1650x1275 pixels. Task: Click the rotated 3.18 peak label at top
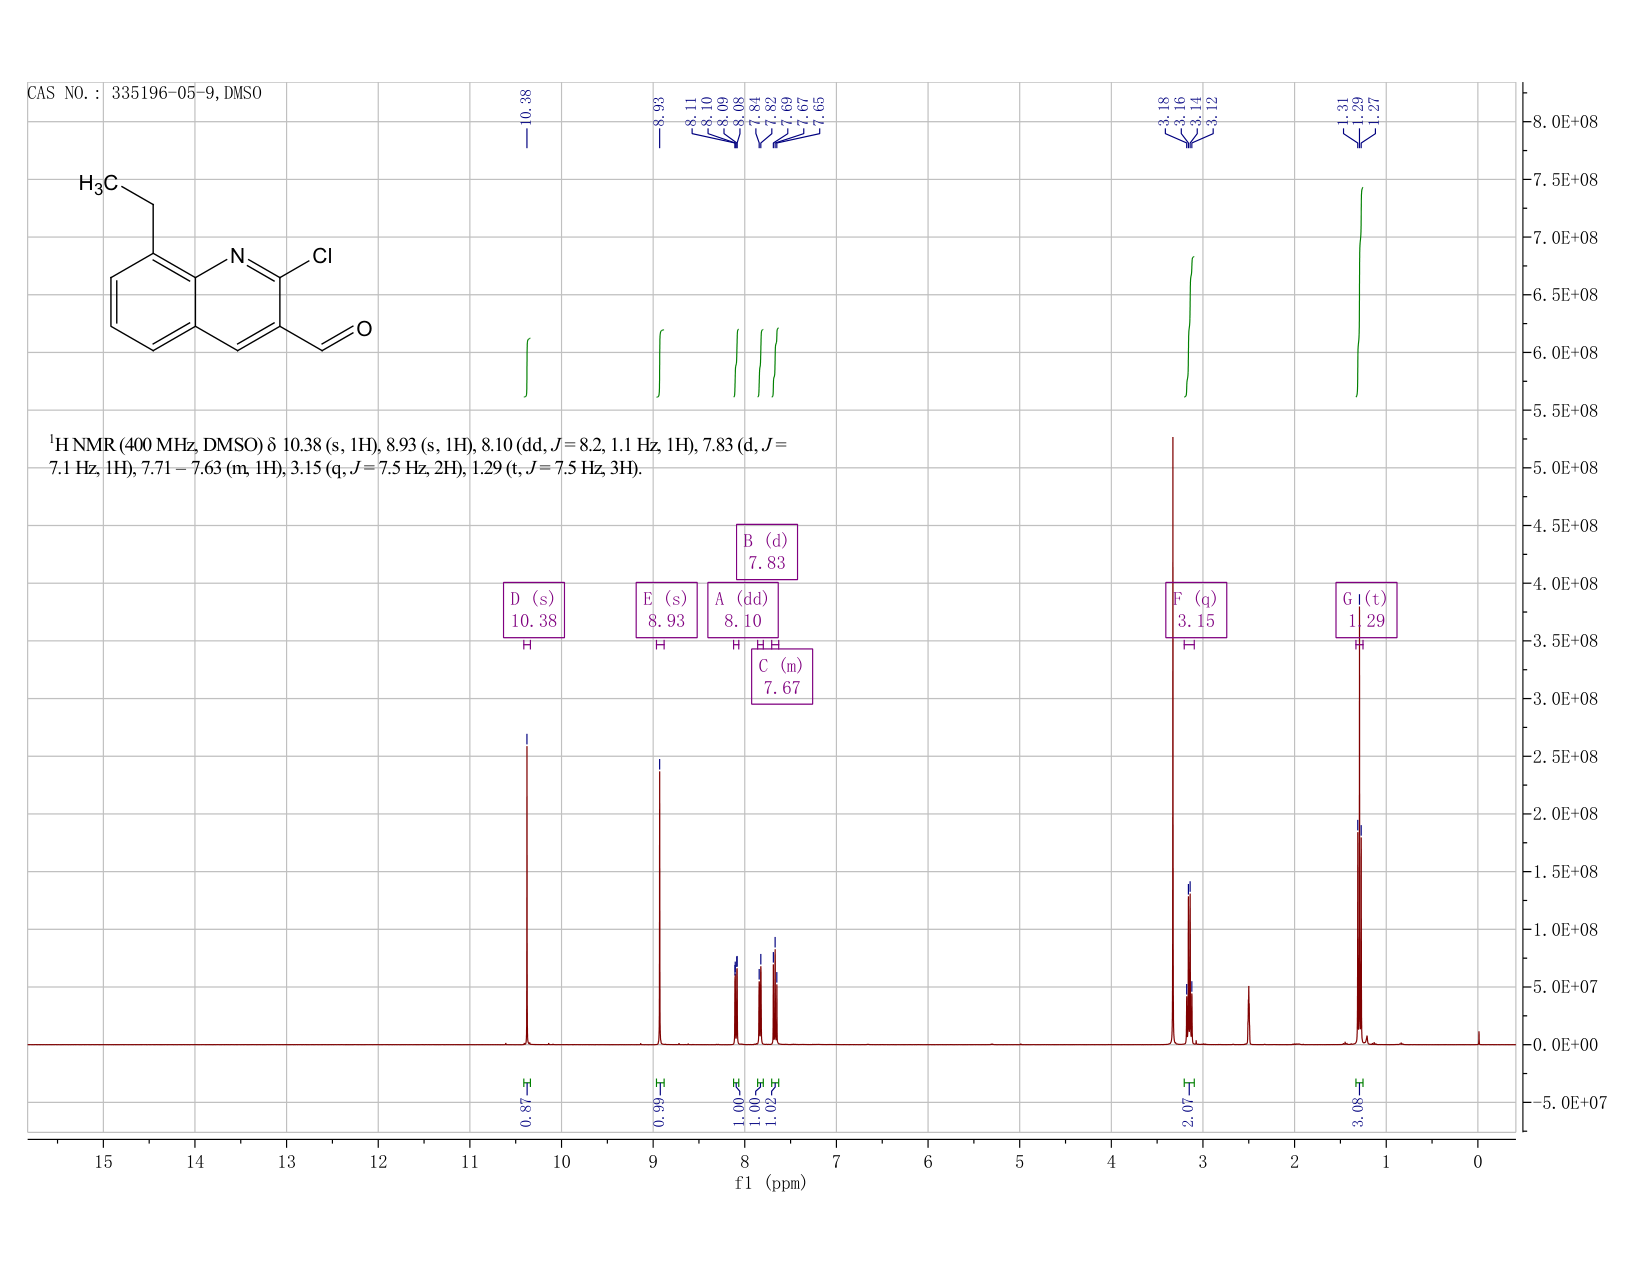click(x=1164, y=111)
